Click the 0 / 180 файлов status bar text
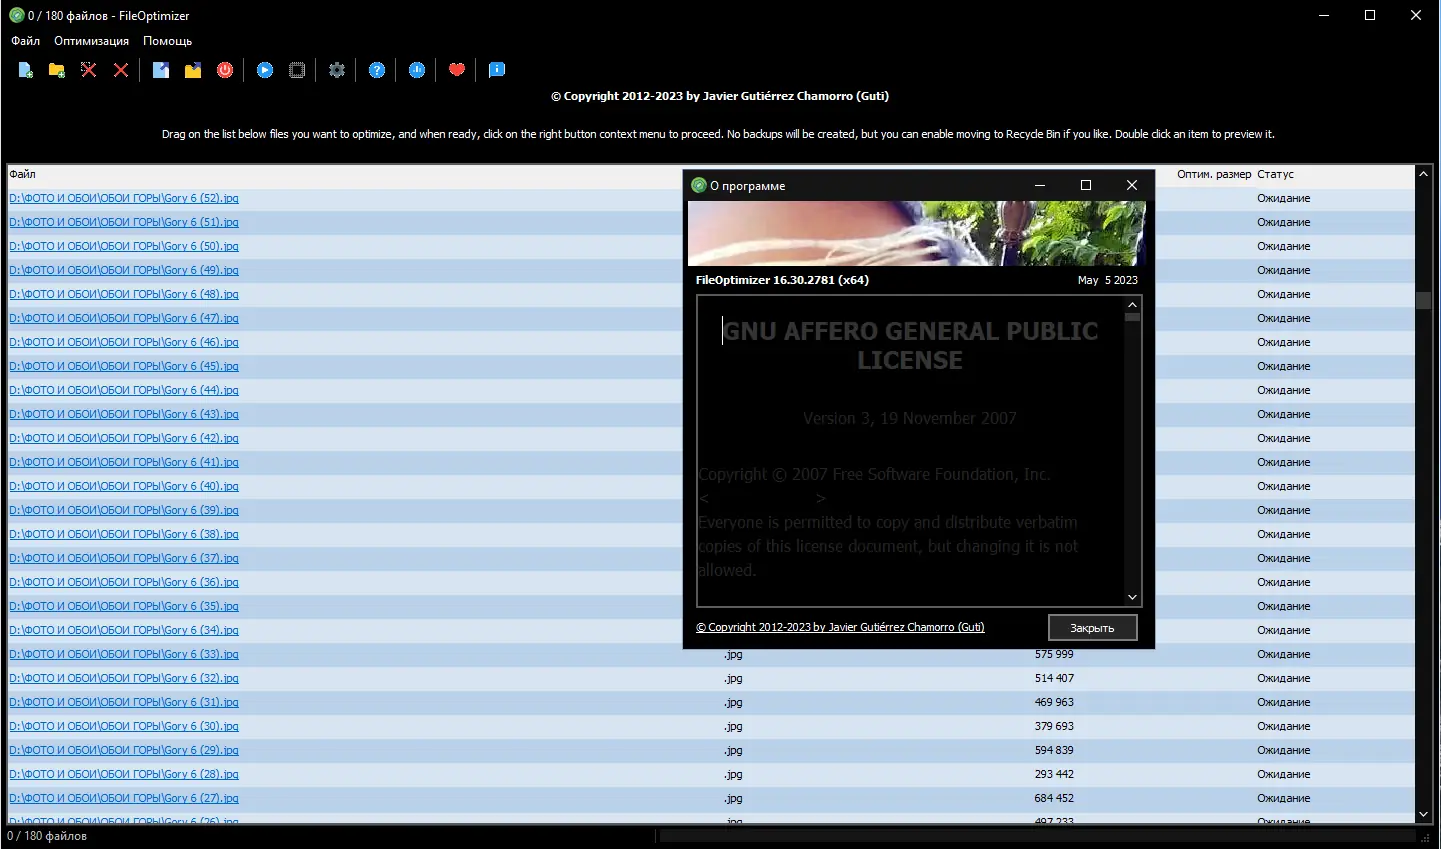Image resolution: width=1441 pixels, height=849 pixels. click(x=47, y=836)
